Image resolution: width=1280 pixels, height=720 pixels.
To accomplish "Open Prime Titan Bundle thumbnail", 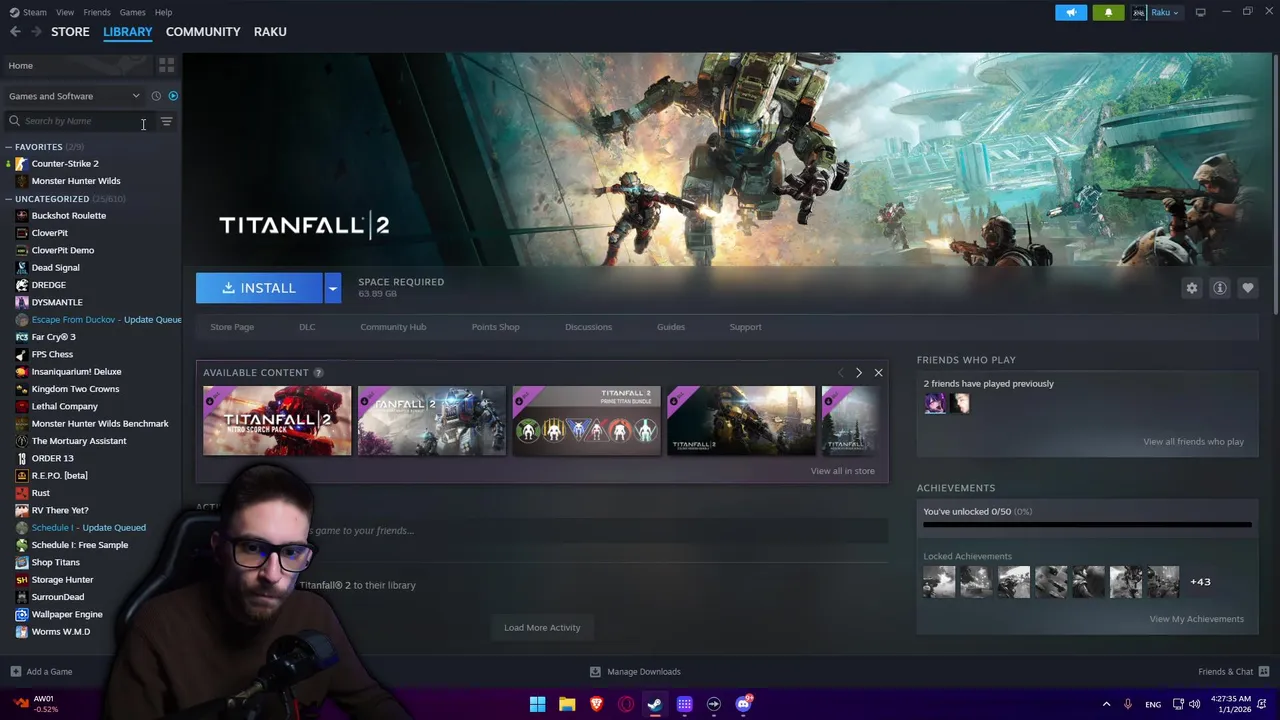I will 586,421.
